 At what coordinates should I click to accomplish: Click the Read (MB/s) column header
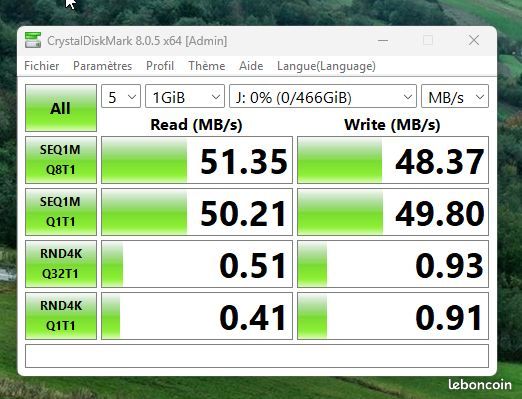coord(196,125)
